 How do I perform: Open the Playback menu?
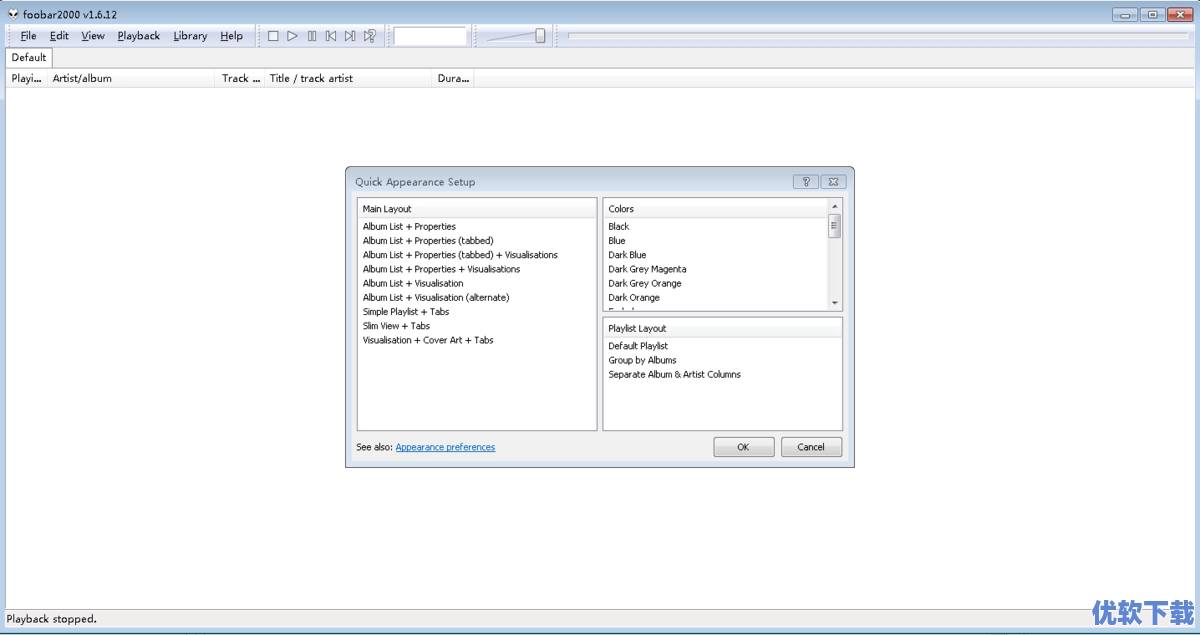(x=139, y=36)
